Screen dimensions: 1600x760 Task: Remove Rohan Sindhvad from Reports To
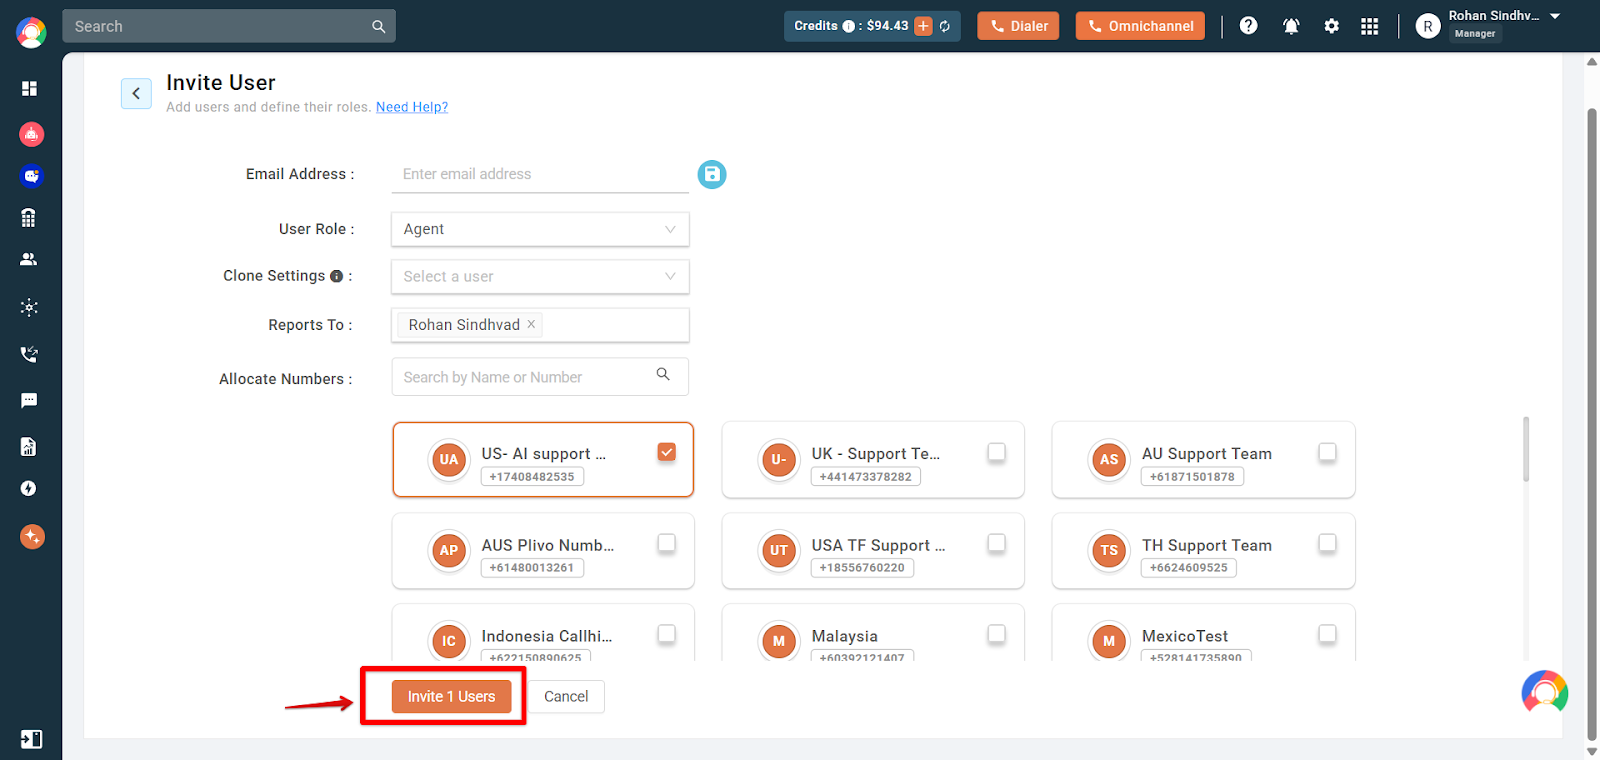(531, 324)
